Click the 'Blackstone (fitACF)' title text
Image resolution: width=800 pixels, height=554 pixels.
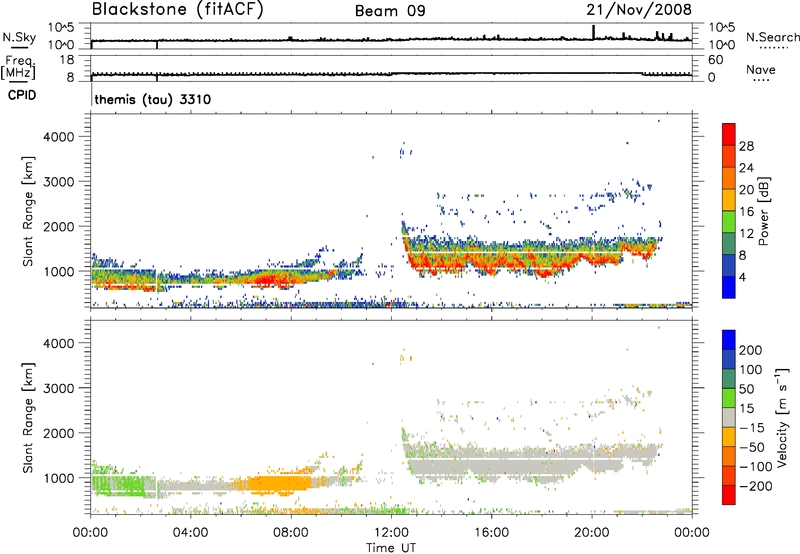(x=178, y=9)
